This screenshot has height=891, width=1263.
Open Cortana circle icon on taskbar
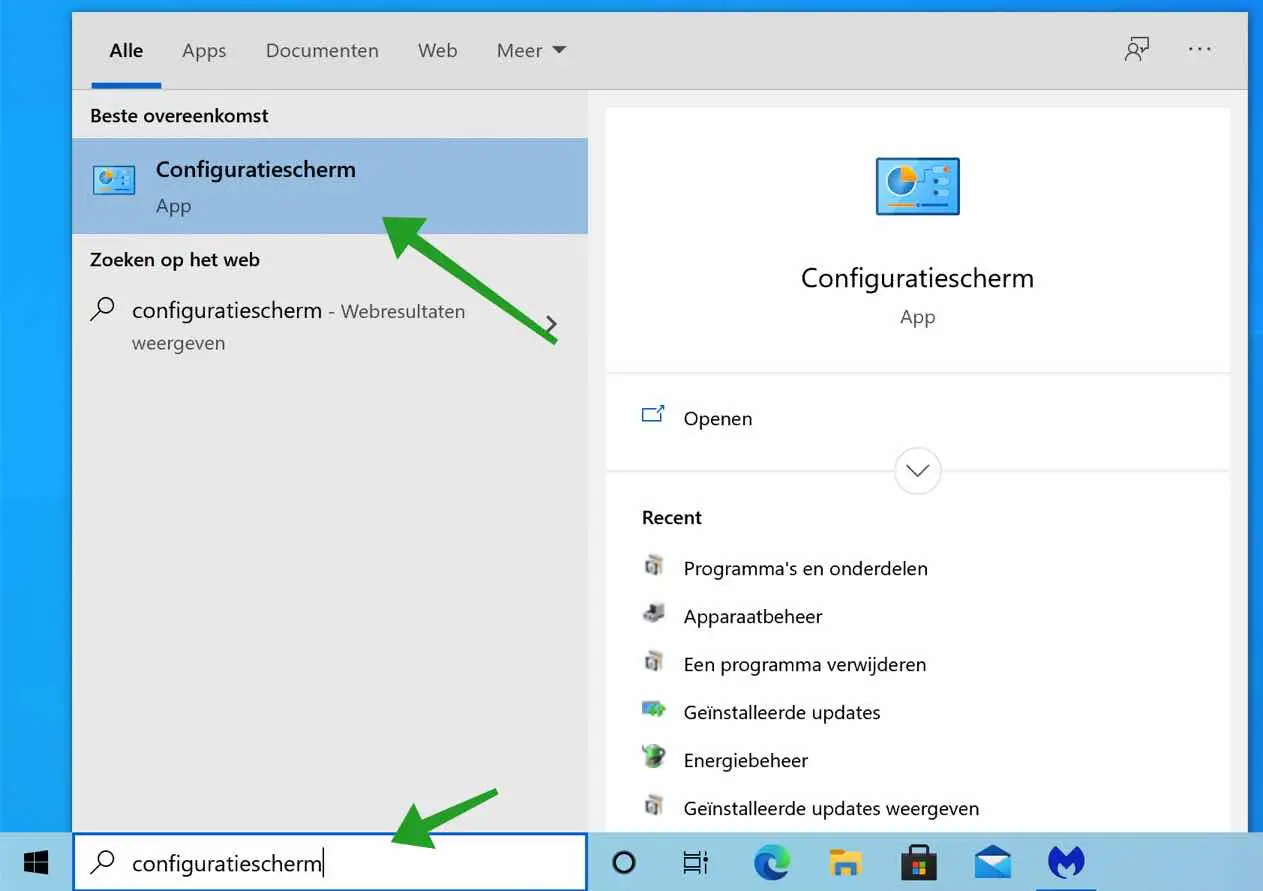point(624,862)
